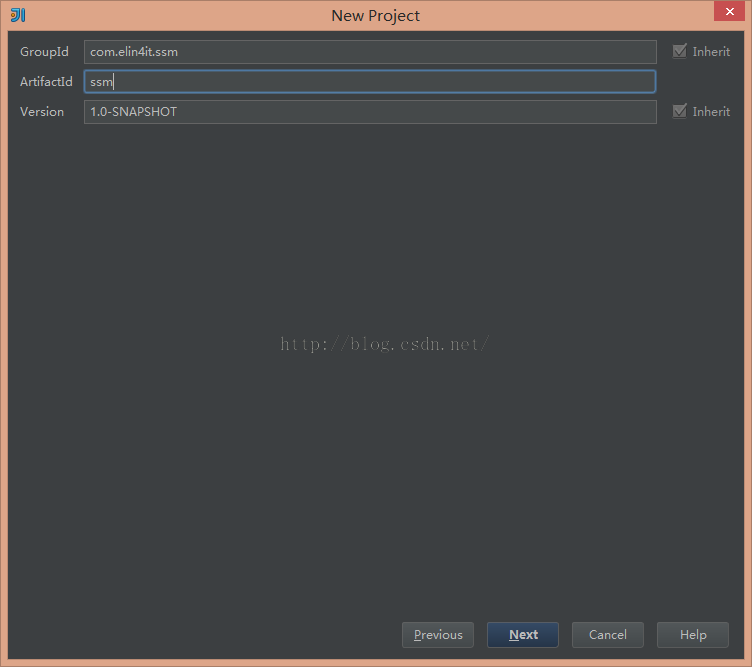Open Help for this dialog
Viewport: 752px width, 667px height.
(693, 635)
